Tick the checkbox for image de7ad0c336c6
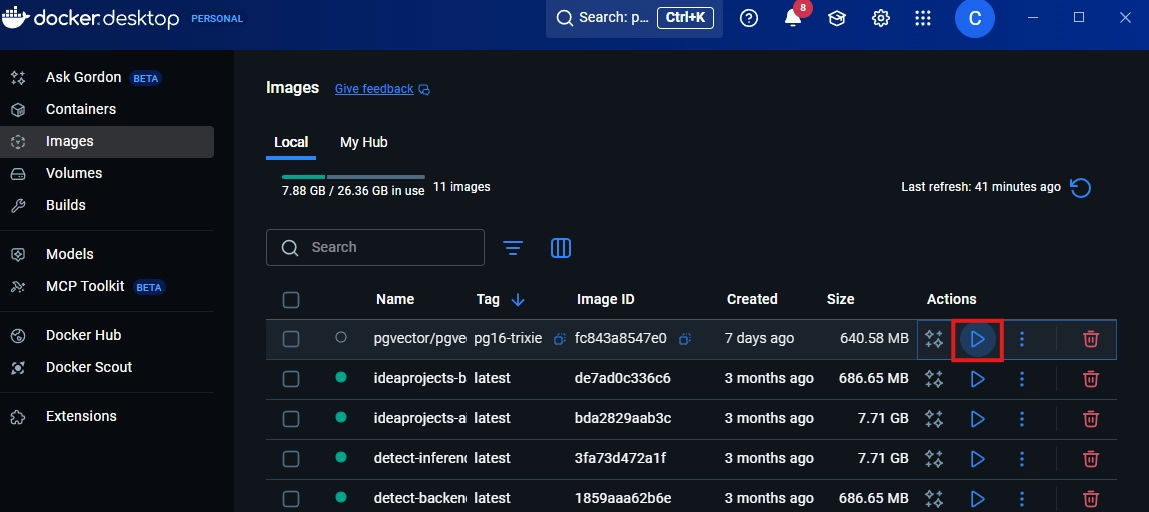 291,379
